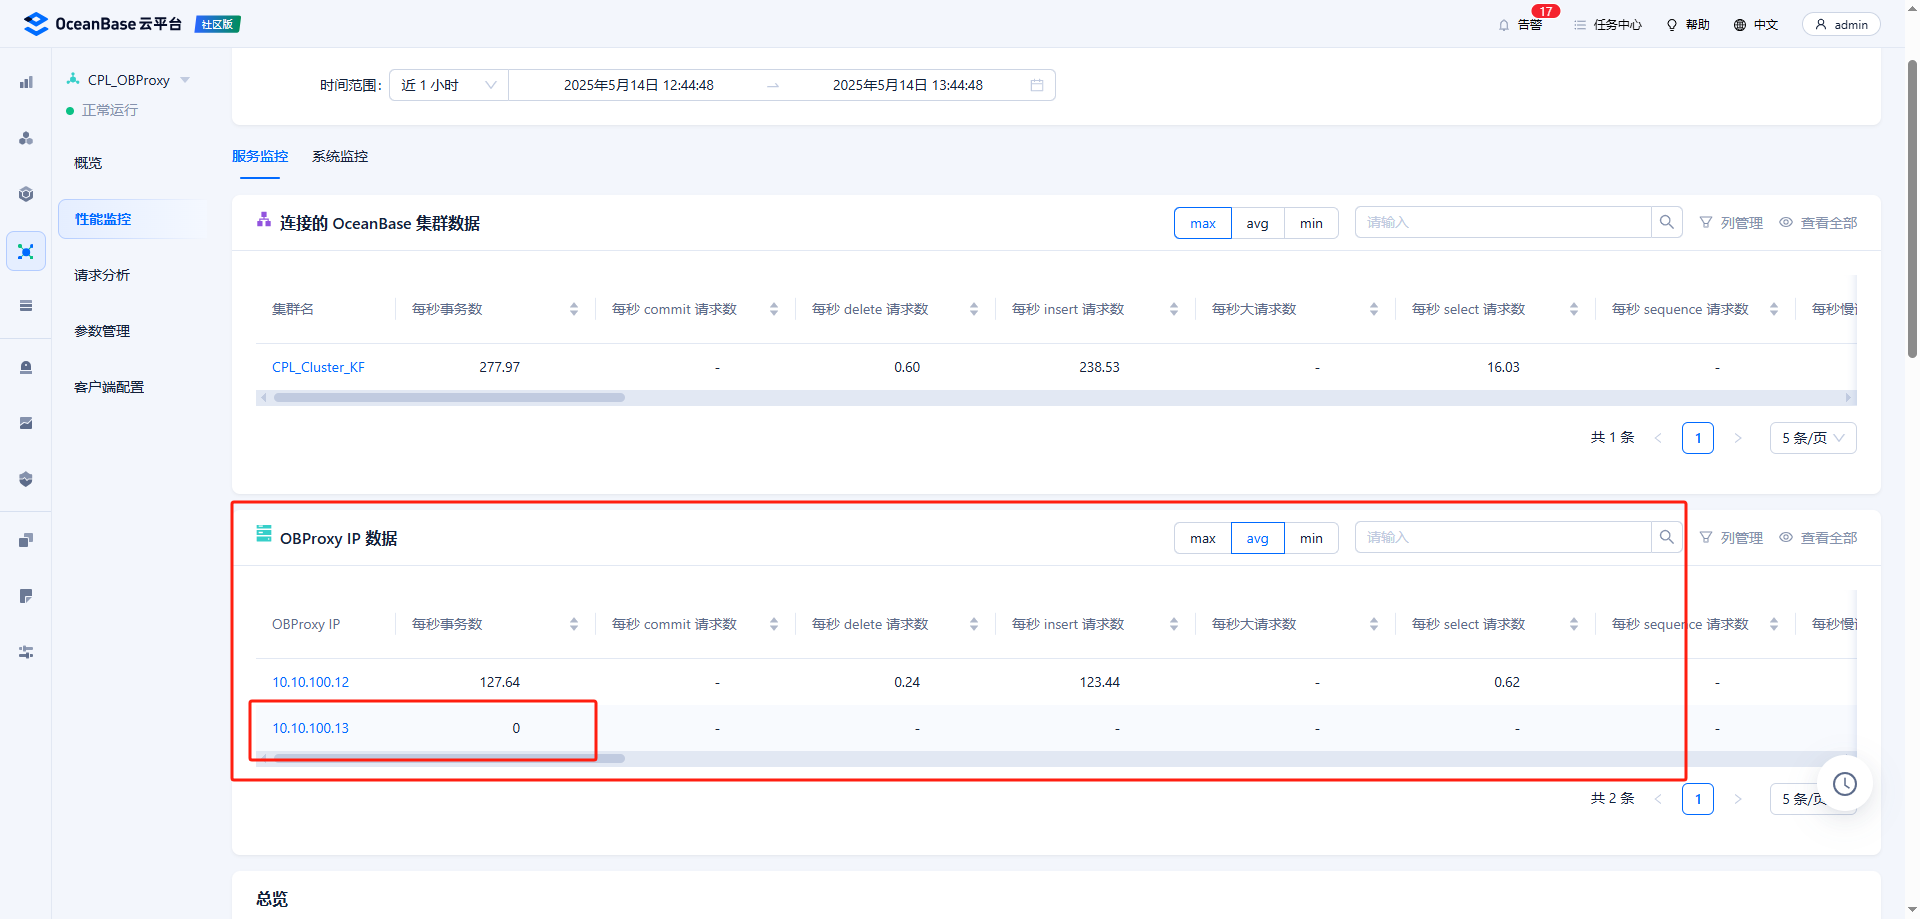
Task: Sort OBProxy table by 每秒 select 请求数
Action: pyautogui.click(x=1574, y=624)
